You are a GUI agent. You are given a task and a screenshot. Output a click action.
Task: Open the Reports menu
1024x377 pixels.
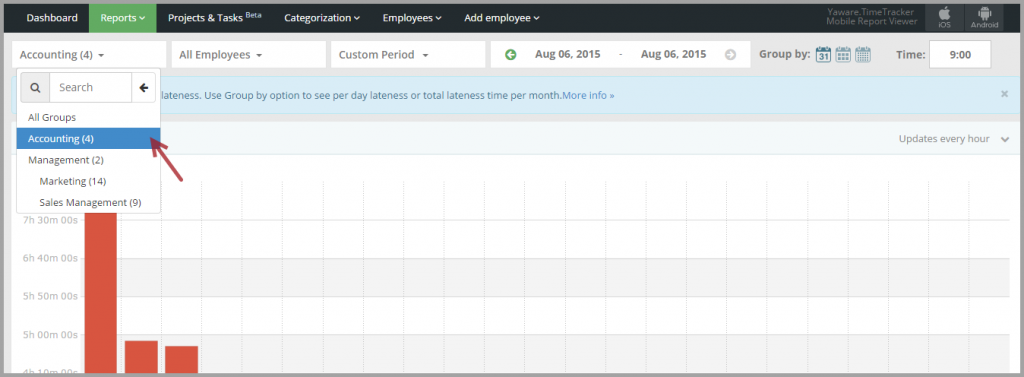pyautogui.click(x=123, y=18)
